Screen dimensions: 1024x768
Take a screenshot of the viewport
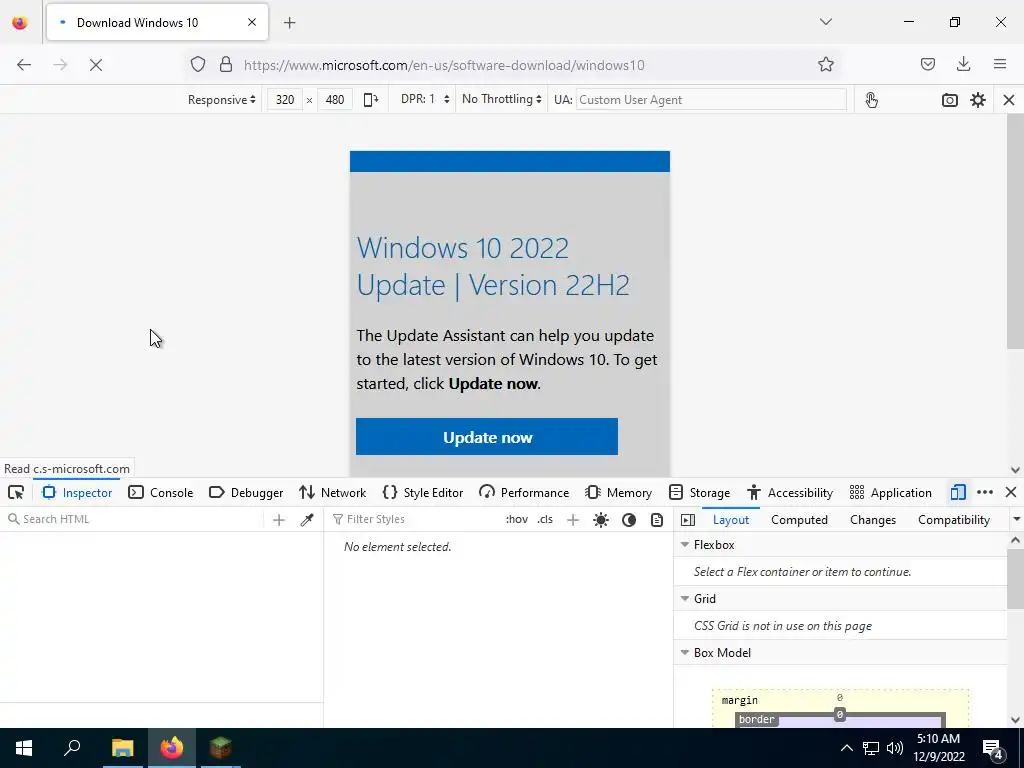coord(950,100)
